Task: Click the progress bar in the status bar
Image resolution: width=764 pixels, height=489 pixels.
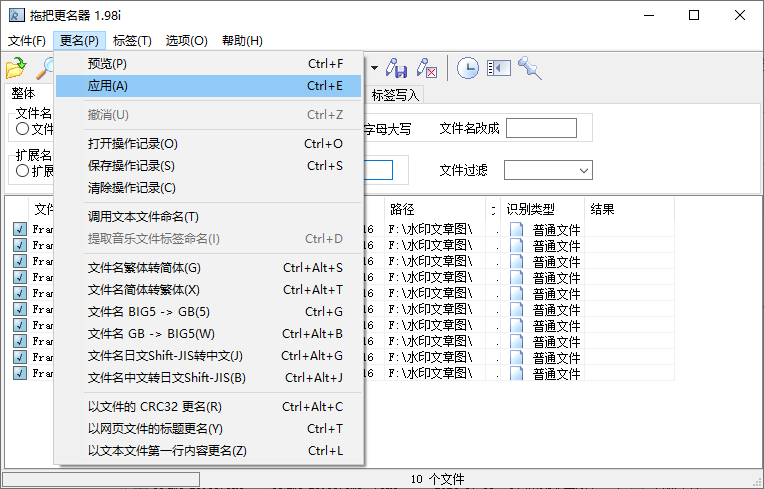Action: point(101,479)
